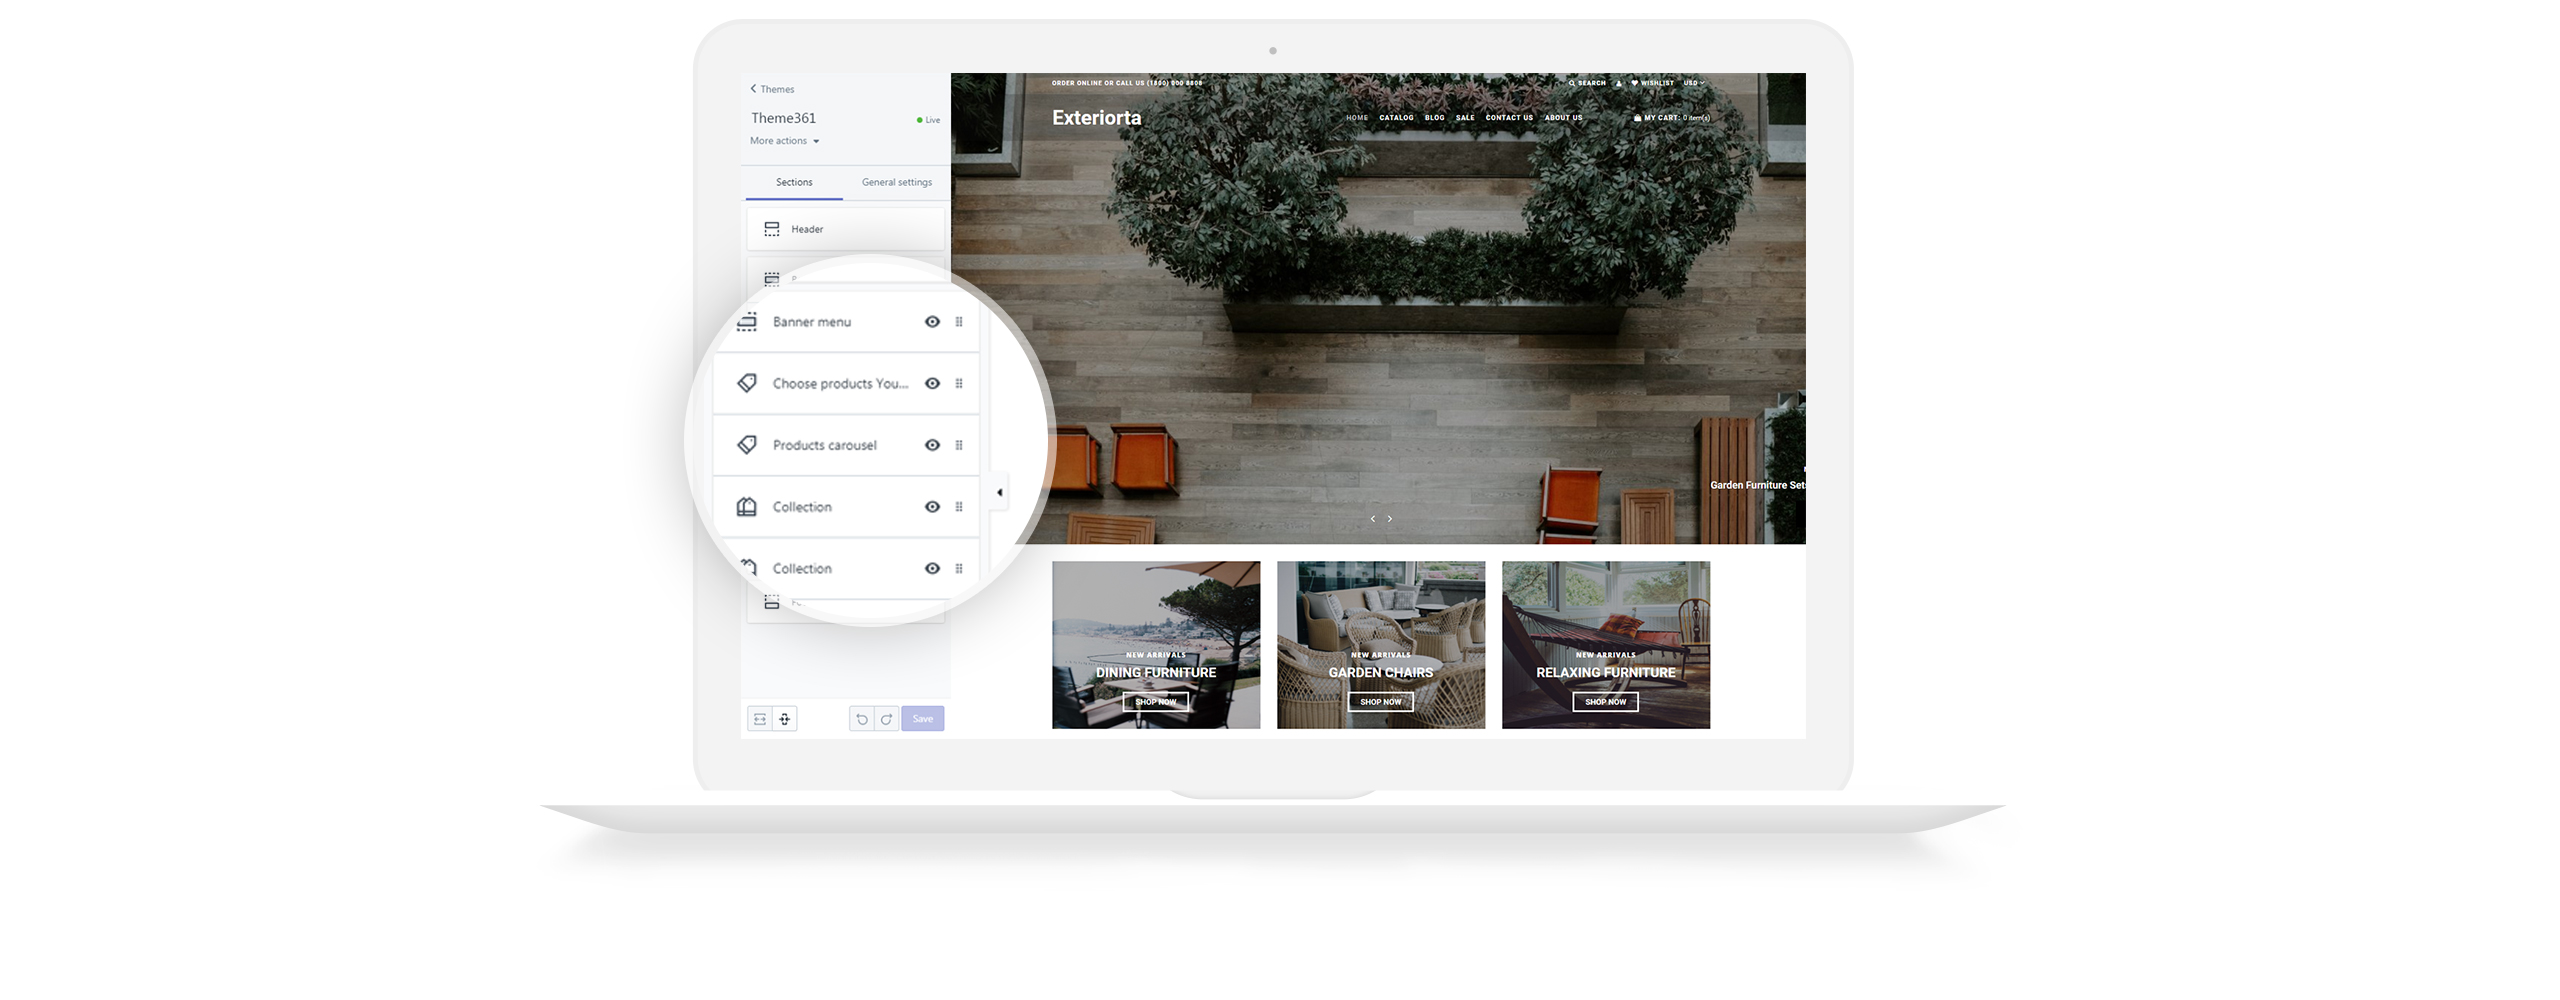Grab the Banner menu drag handle

pyautogui.click(x=959, y=322)
